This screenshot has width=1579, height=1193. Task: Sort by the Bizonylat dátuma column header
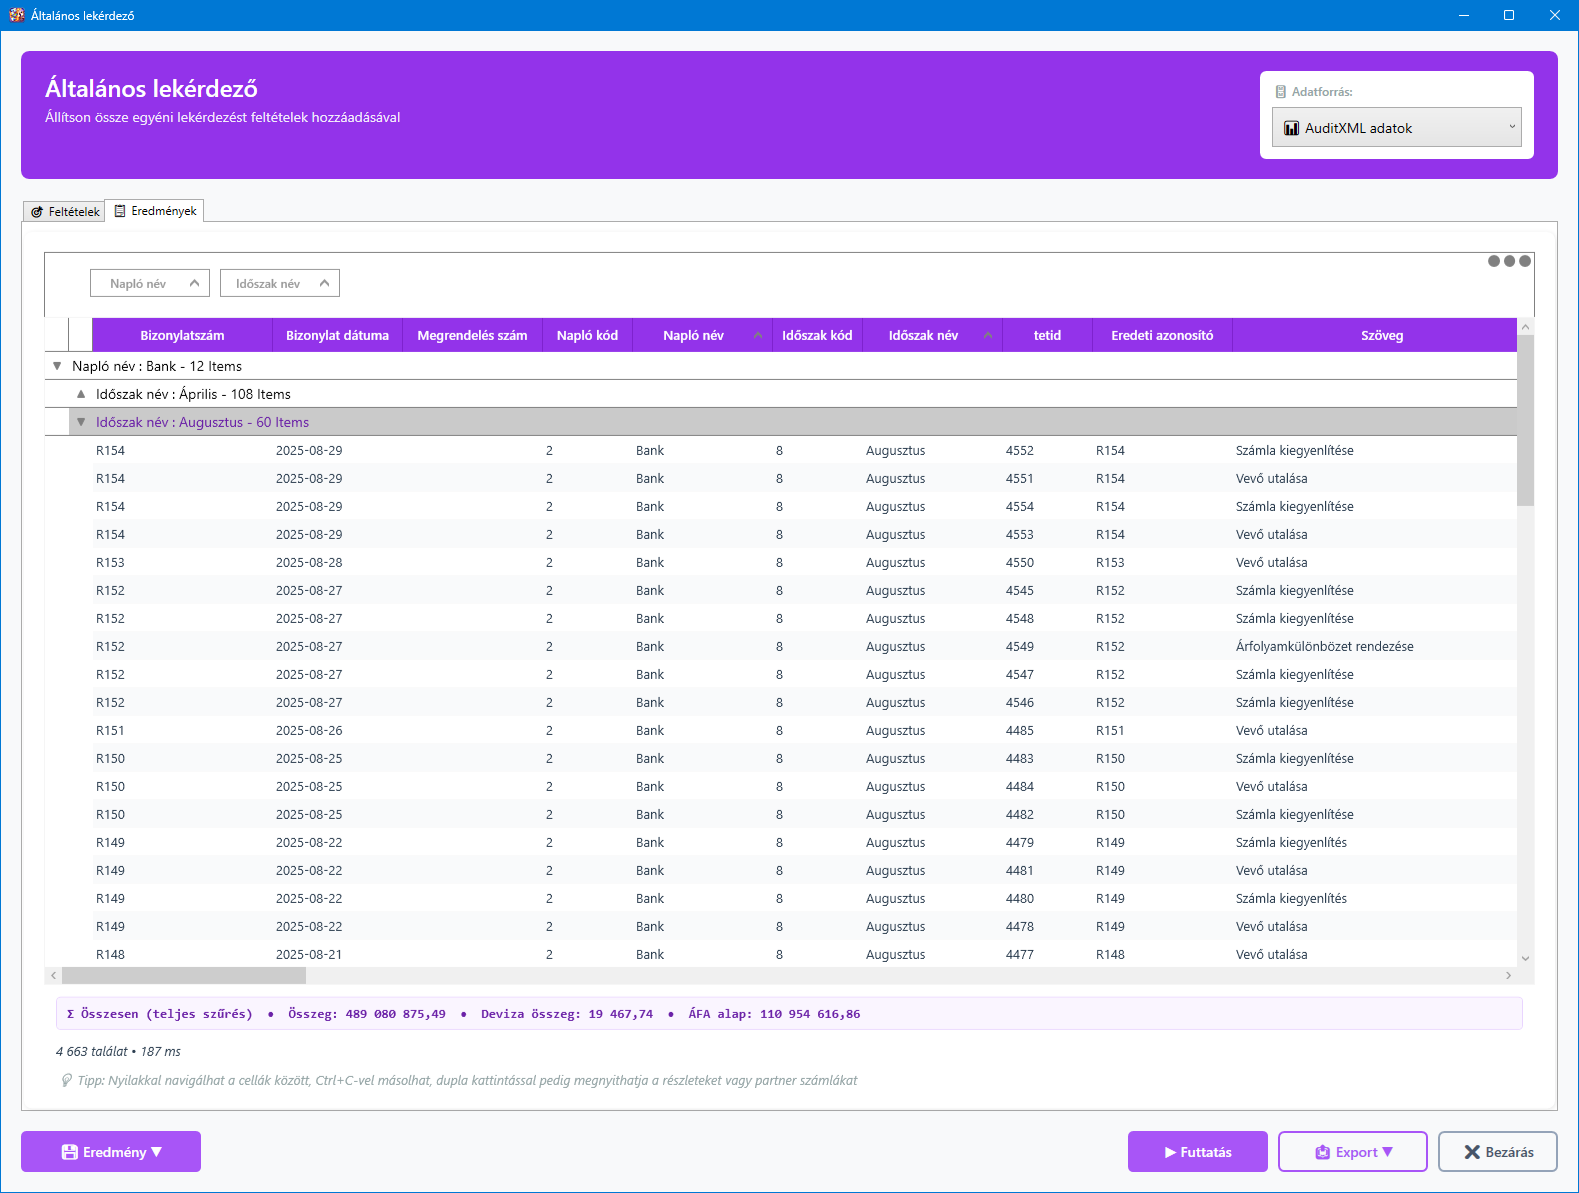point(337,336)
